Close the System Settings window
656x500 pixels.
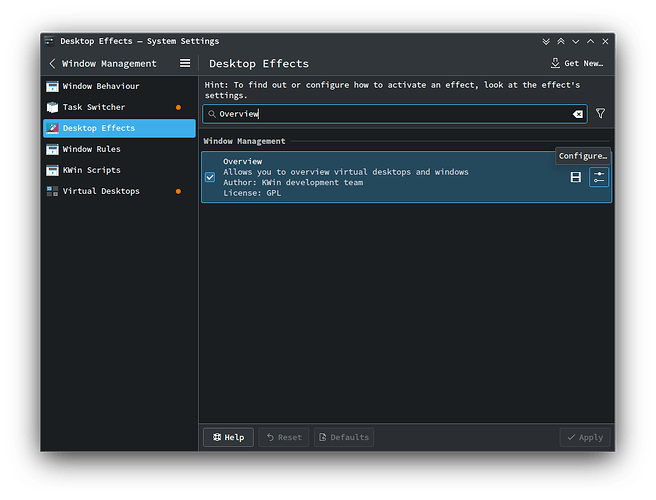click(x=605, y=41)
